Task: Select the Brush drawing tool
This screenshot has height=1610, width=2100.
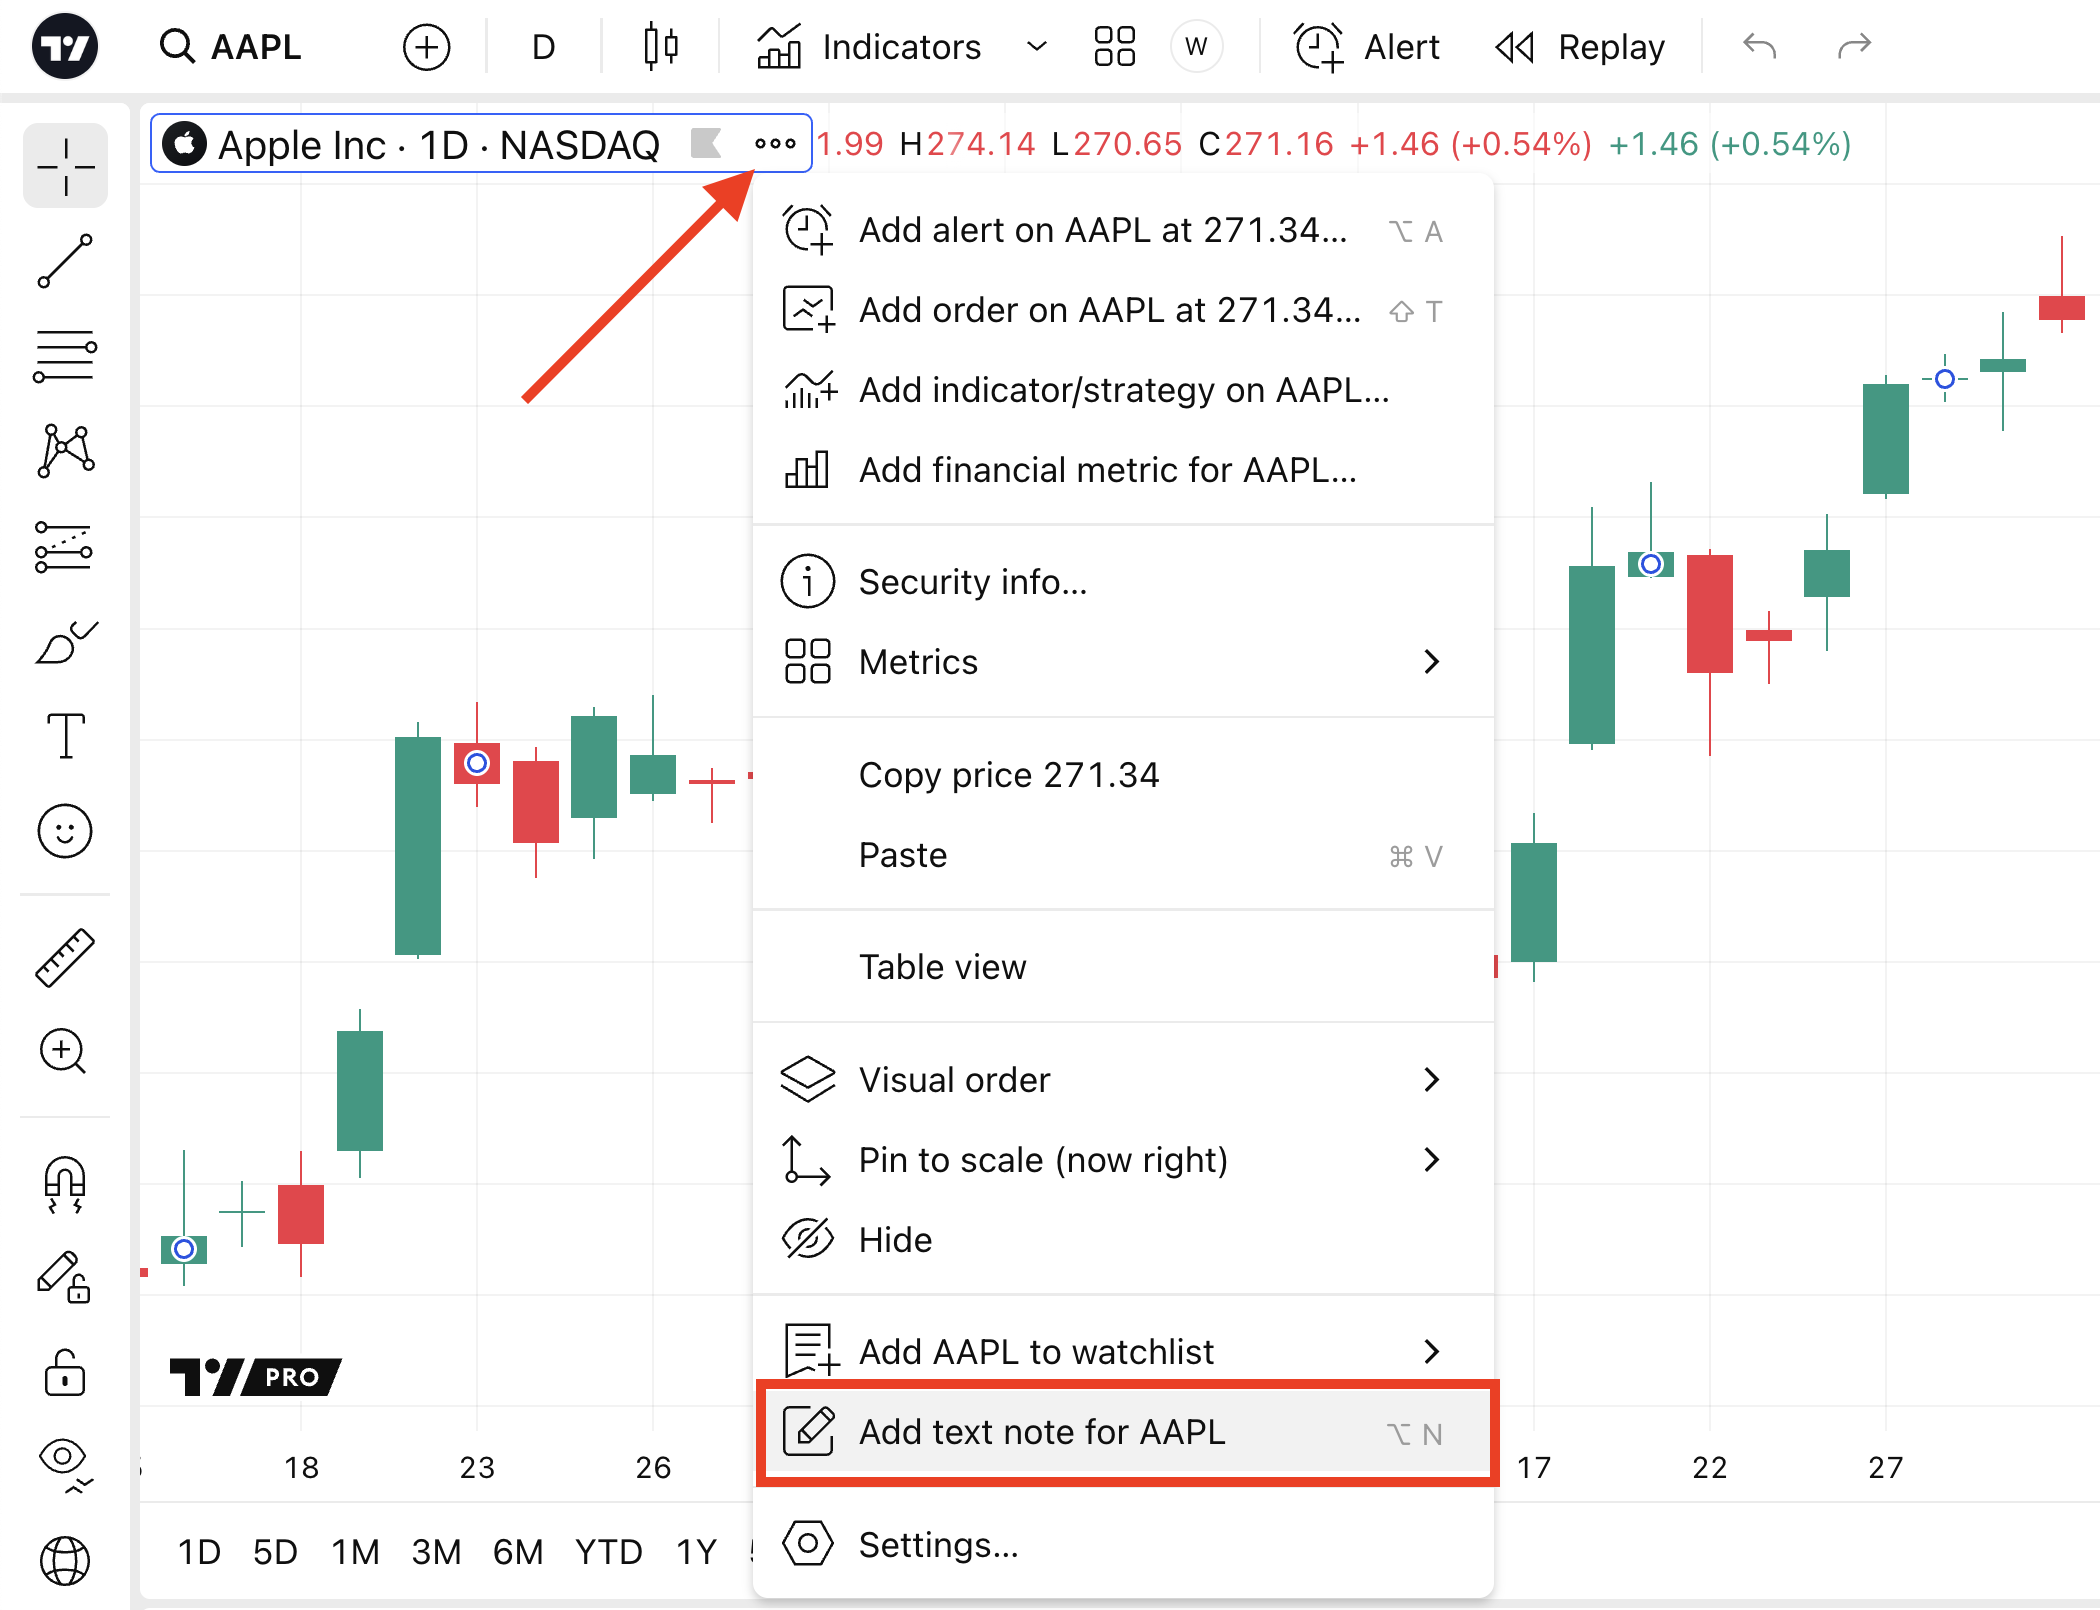Action: 65,642
